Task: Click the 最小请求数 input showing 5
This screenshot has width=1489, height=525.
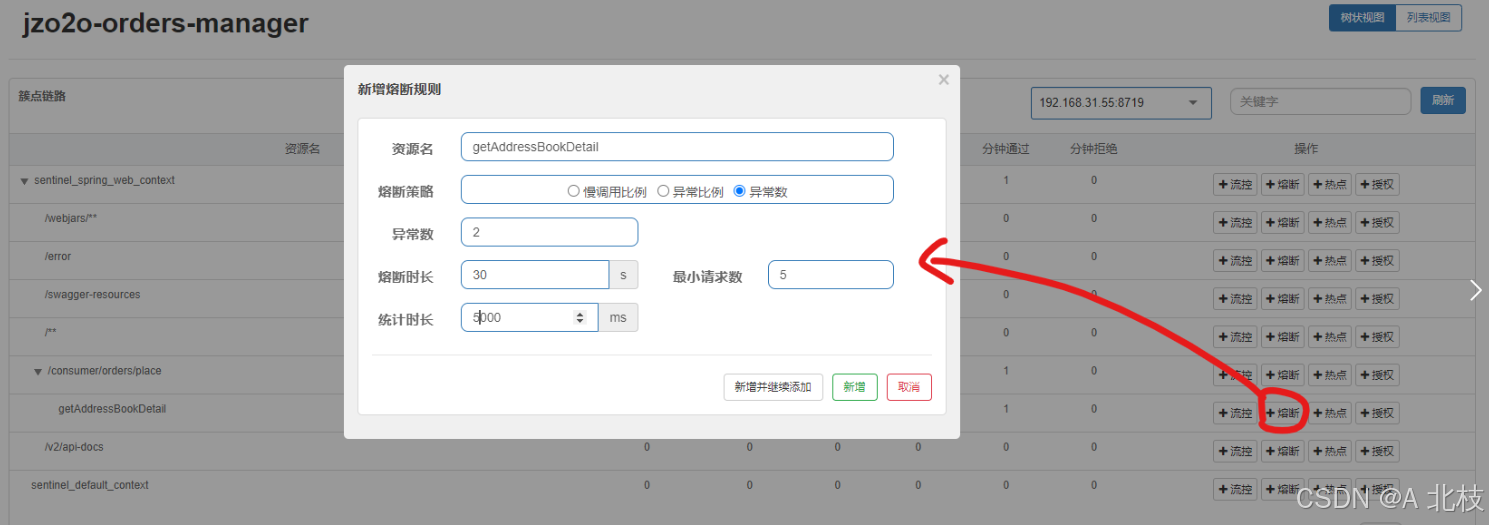Action: tap(830, 275)
